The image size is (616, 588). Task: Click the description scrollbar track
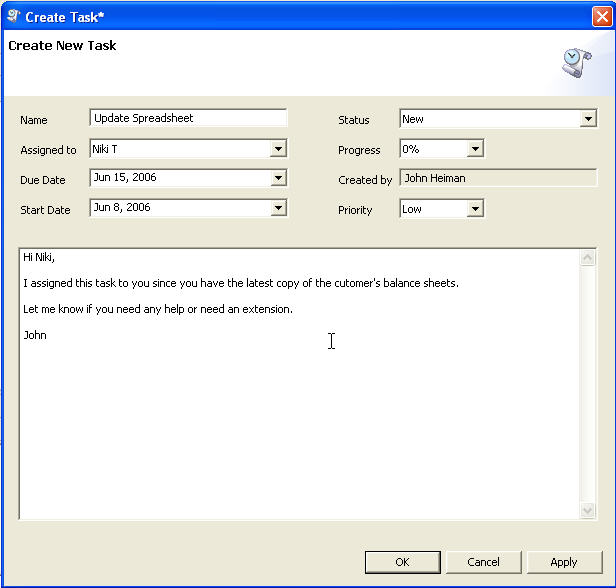[x=588, y=385]
